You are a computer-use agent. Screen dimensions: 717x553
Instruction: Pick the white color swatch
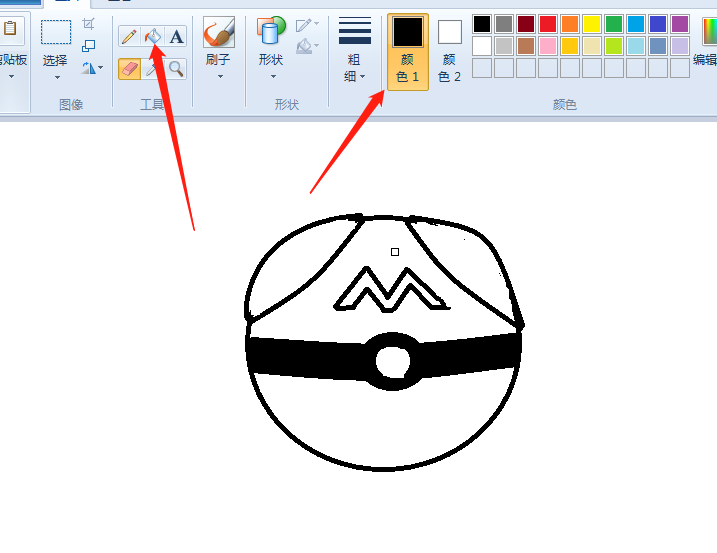tap(482, 46)
